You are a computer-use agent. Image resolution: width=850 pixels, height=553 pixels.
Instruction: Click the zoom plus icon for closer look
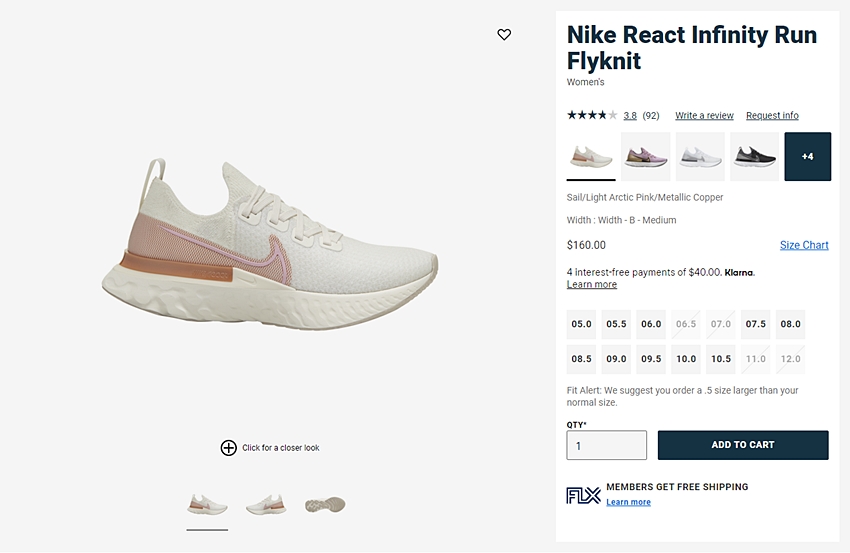tap(229, 448)
